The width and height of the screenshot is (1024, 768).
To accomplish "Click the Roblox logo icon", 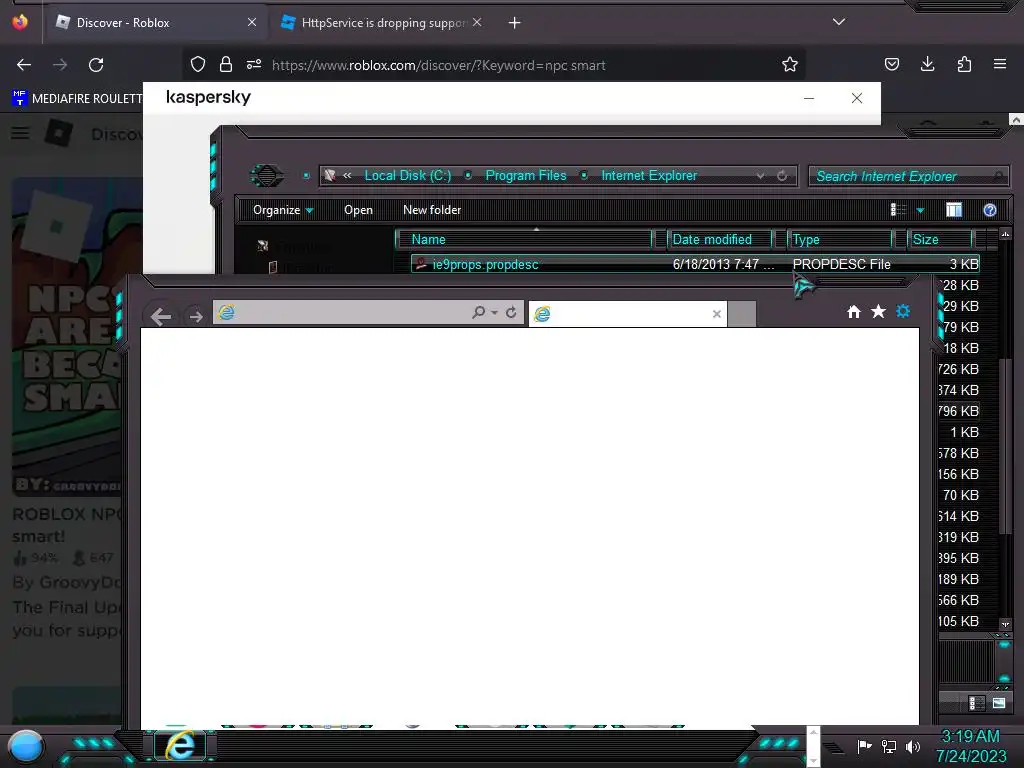I will tap(59, 133).
